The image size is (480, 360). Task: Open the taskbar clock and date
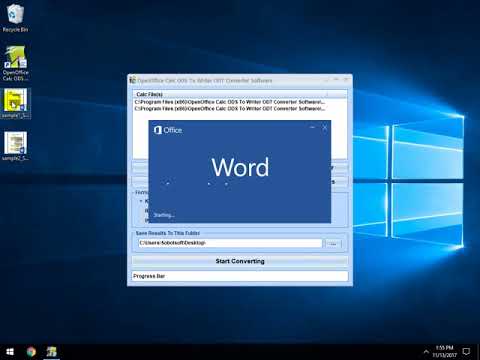tap(445, 352)
